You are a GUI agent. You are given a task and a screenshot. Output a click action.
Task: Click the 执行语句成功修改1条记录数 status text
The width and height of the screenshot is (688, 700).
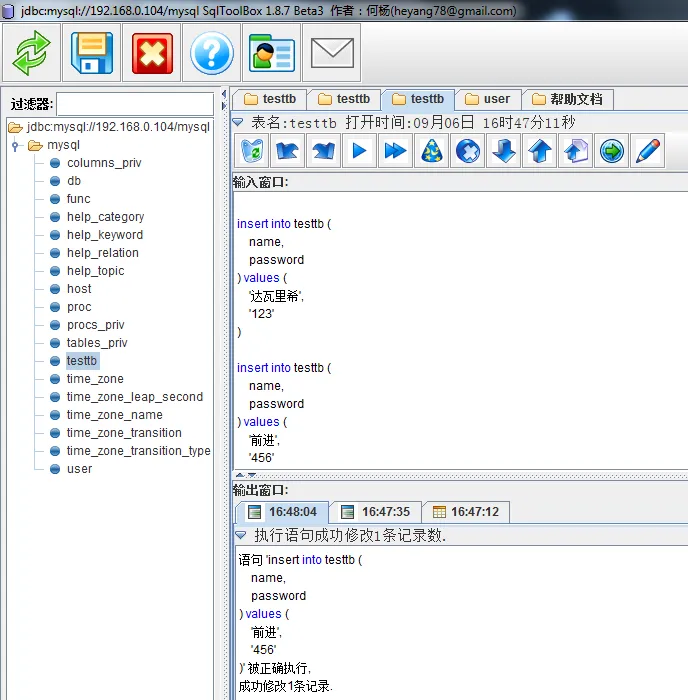click(350, 535)
